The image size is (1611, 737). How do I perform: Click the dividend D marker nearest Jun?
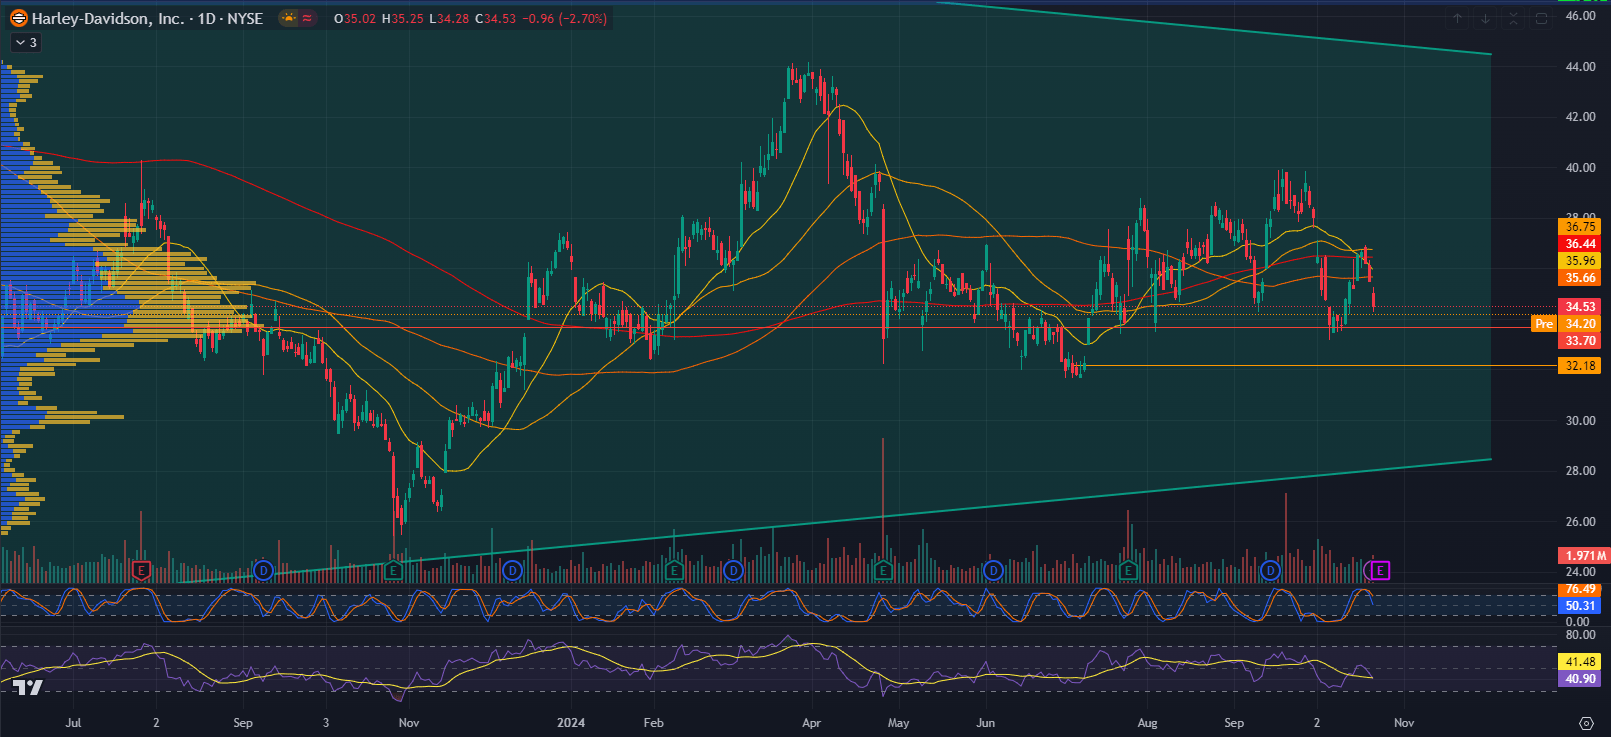pyautogui.click(x=993, y=571)
